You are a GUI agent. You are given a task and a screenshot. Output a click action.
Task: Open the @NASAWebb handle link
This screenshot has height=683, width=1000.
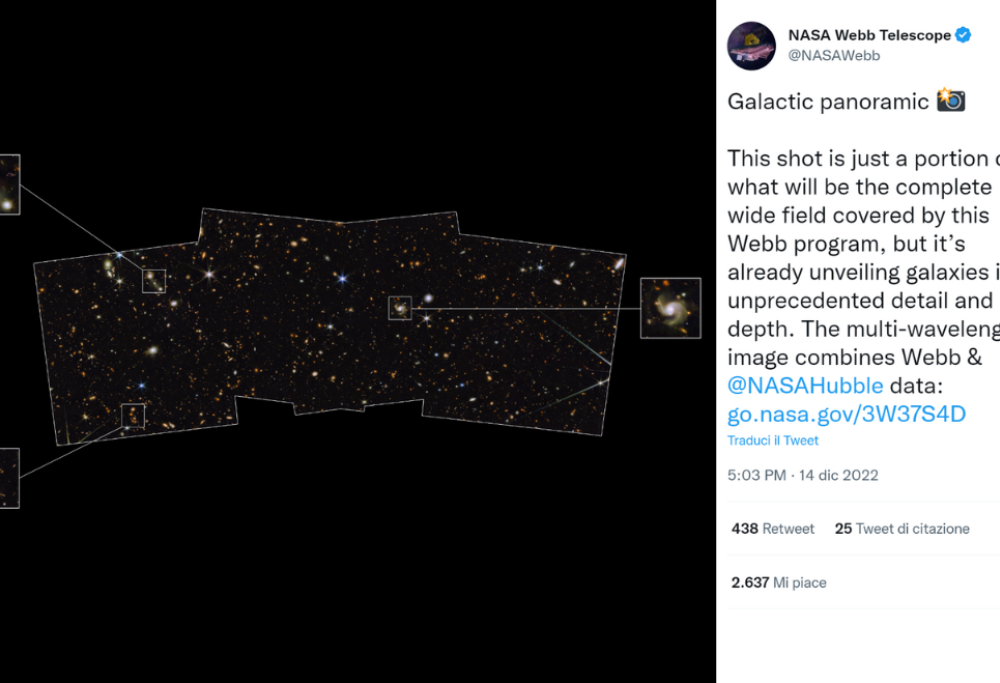coord(834,55)
